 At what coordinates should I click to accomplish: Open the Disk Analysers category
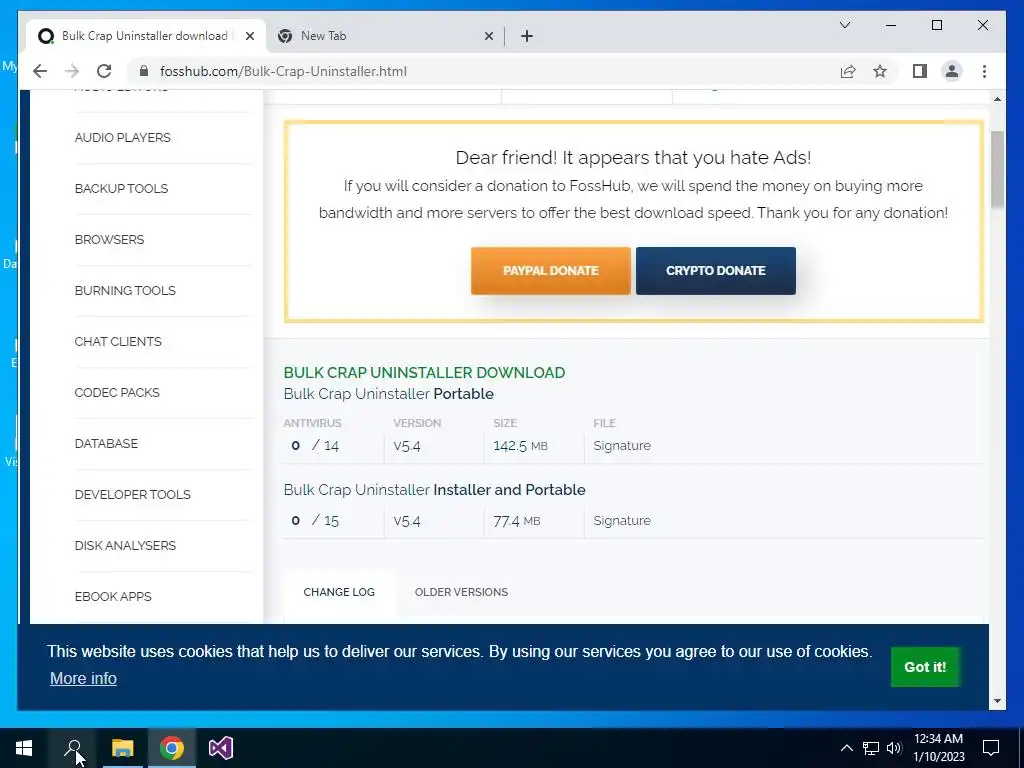coord(125,545)
